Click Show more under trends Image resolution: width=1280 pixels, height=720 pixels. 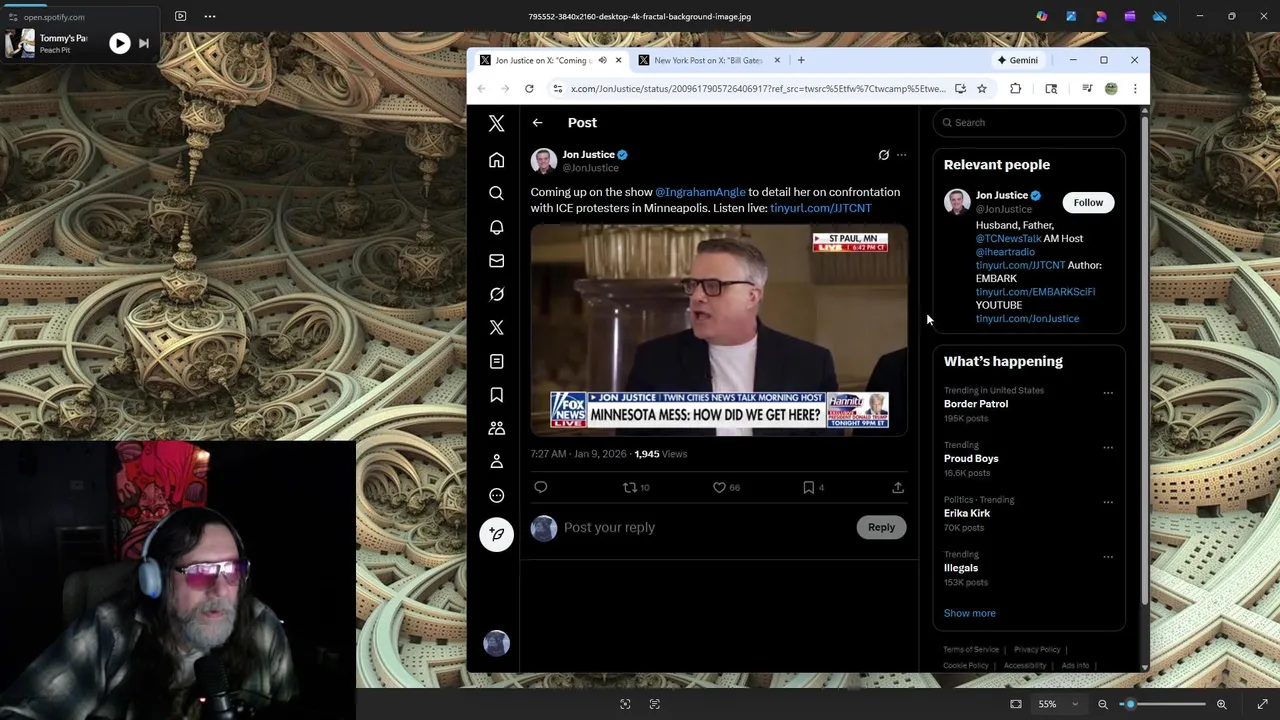click(969, 613)
